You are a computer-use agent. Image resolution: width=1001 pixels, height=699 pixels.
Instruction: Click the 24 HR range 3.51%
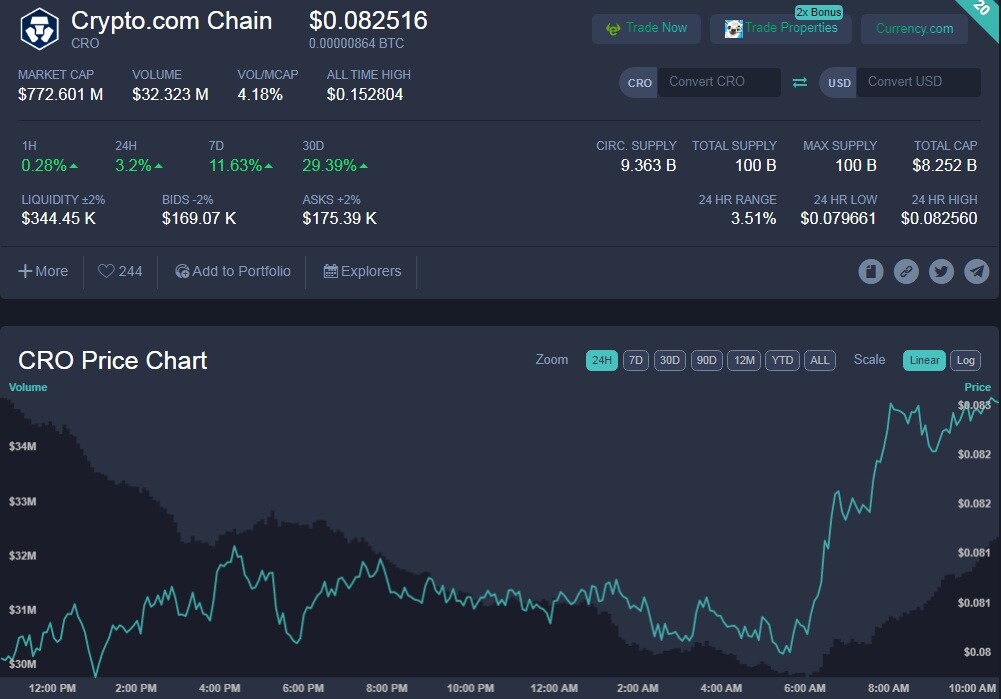coord(753,218)
